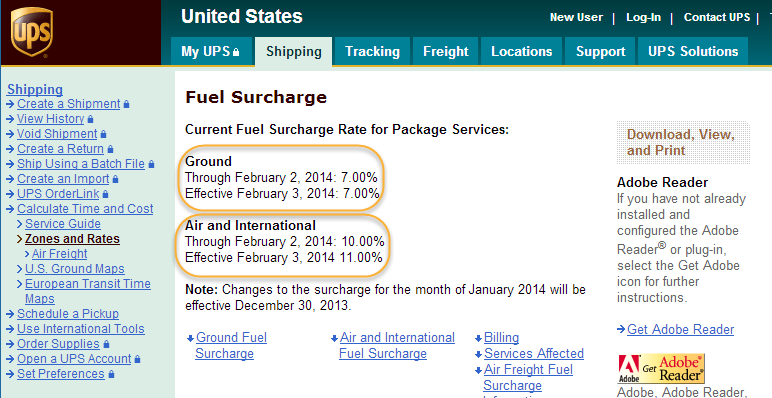Click lock icon beside Create a Shipment
The image size is (772, 398).
click(x=127, y=104)
